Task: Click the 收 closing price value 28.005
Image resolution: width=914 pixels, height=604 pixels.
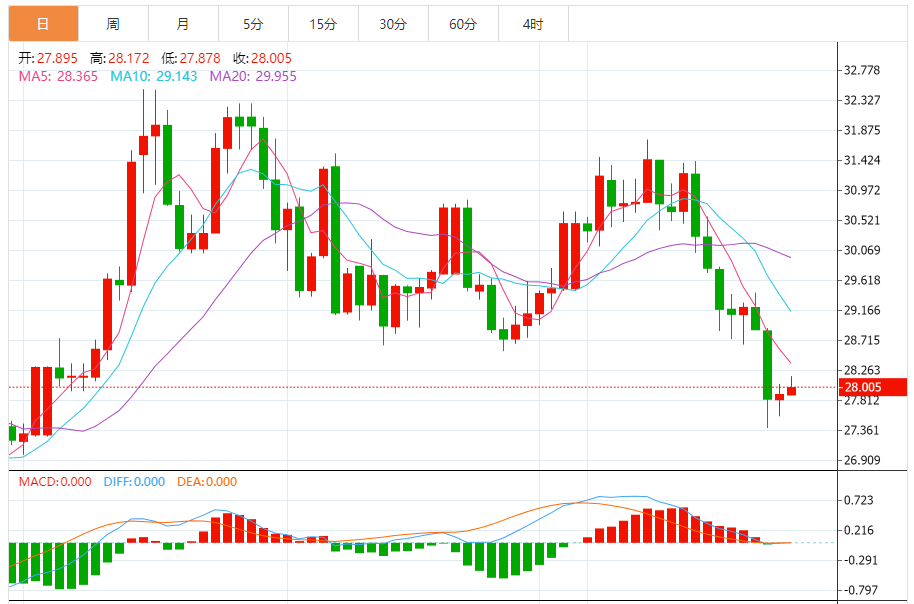Action: [271, 58]
